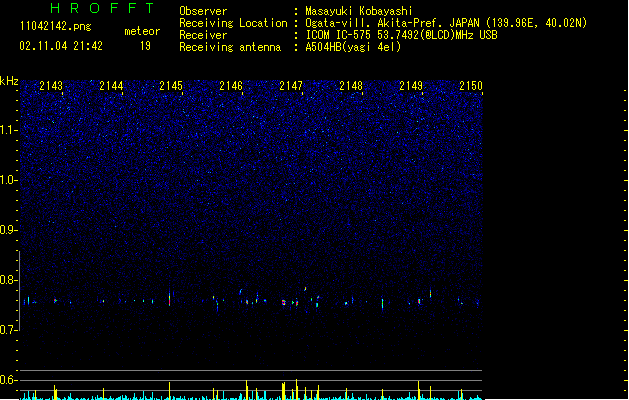Screen dimensions: 629x400
Task: Click the 2147 time marker
Action: click(x=291, y=86)
